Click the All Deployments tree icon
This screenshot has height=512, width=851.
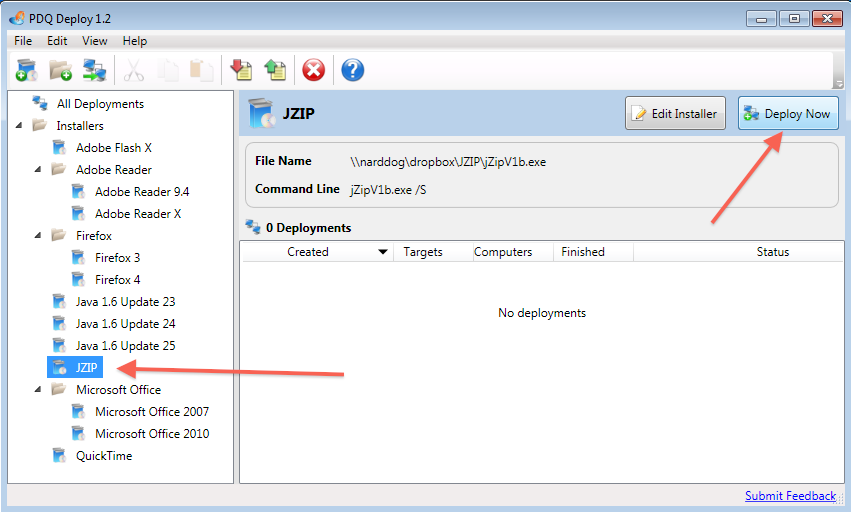(x=40, y=103)
